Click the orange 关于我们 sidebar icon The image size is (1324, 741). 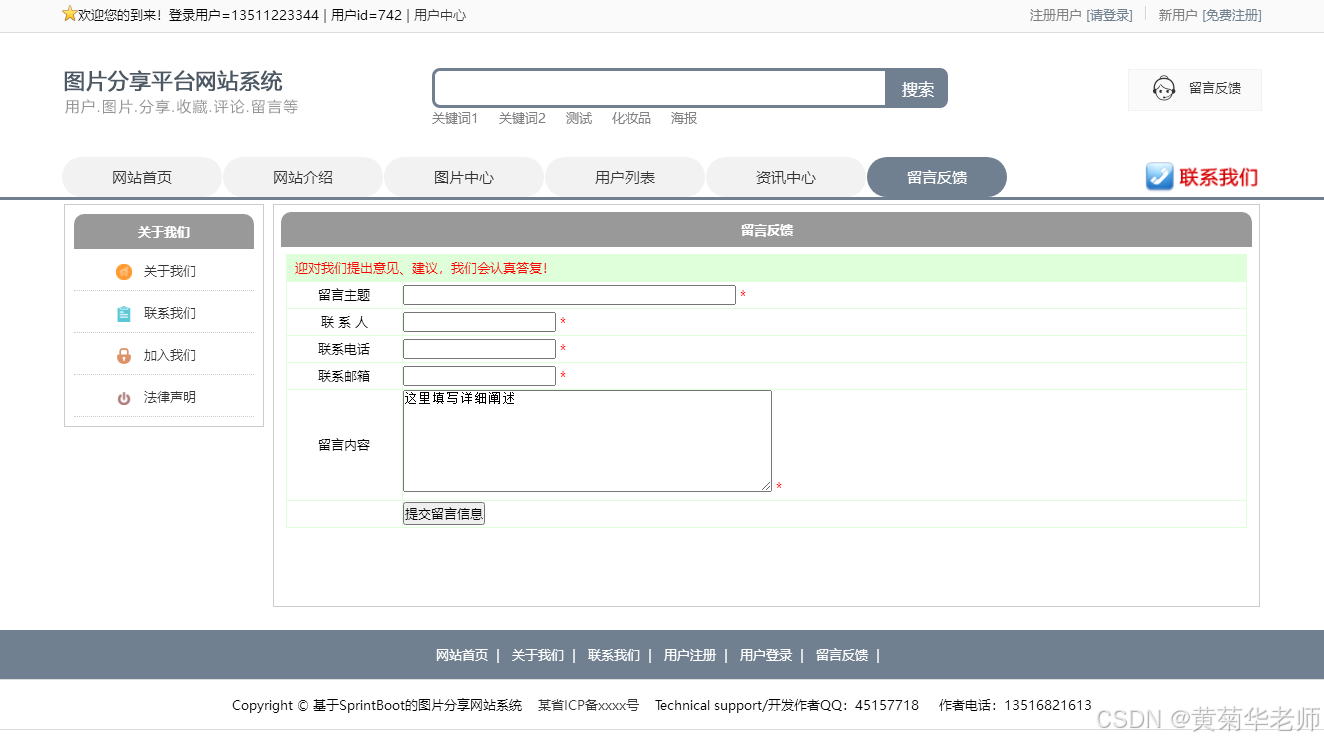coord(123,271)
